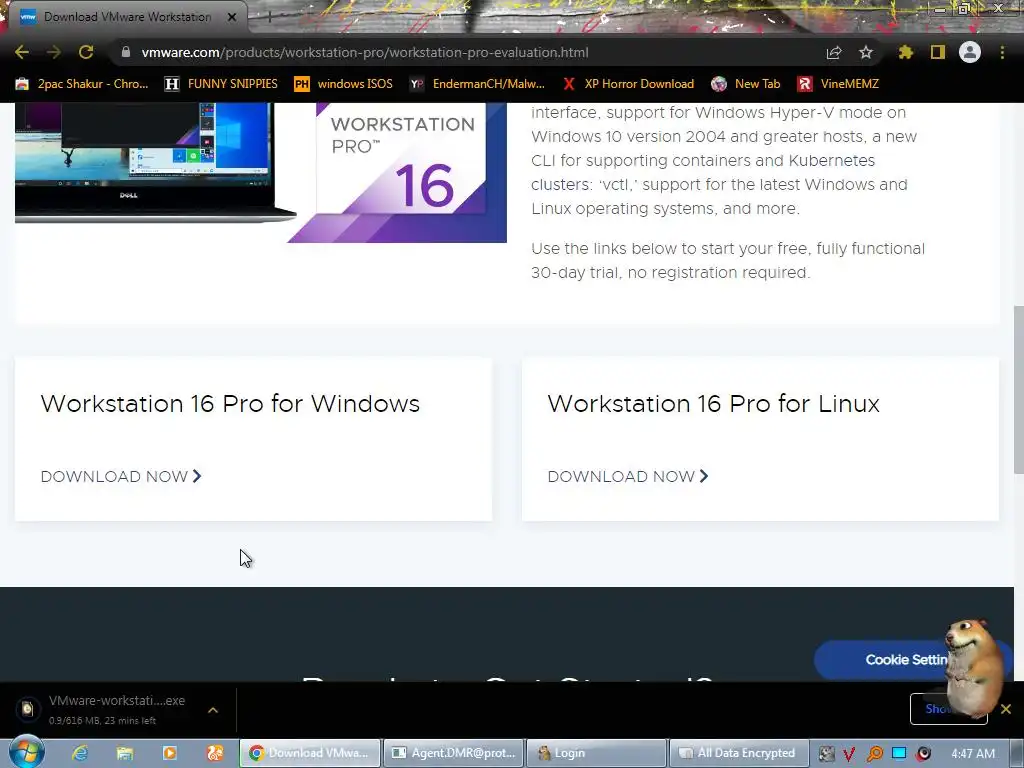Close the Download VMware Workstation tab

(232, 17)
